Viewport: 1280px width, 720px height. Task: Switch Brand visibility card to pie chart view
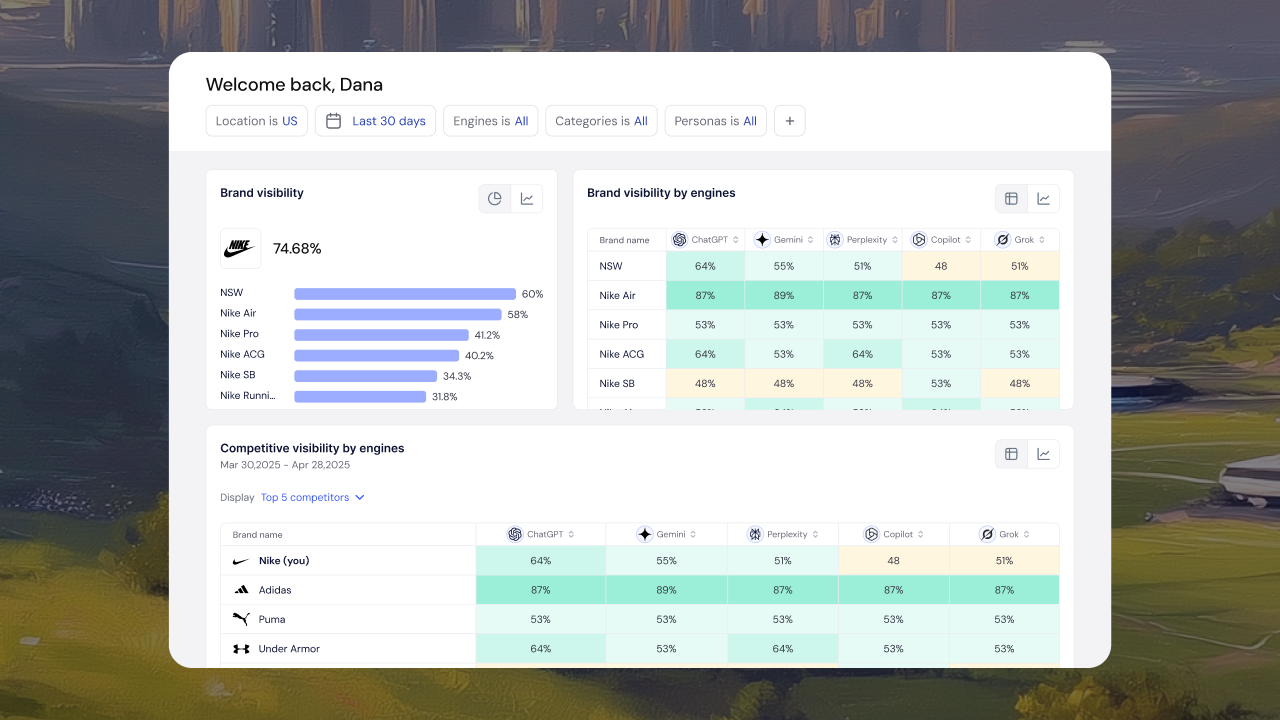click(x=495, y=199)
